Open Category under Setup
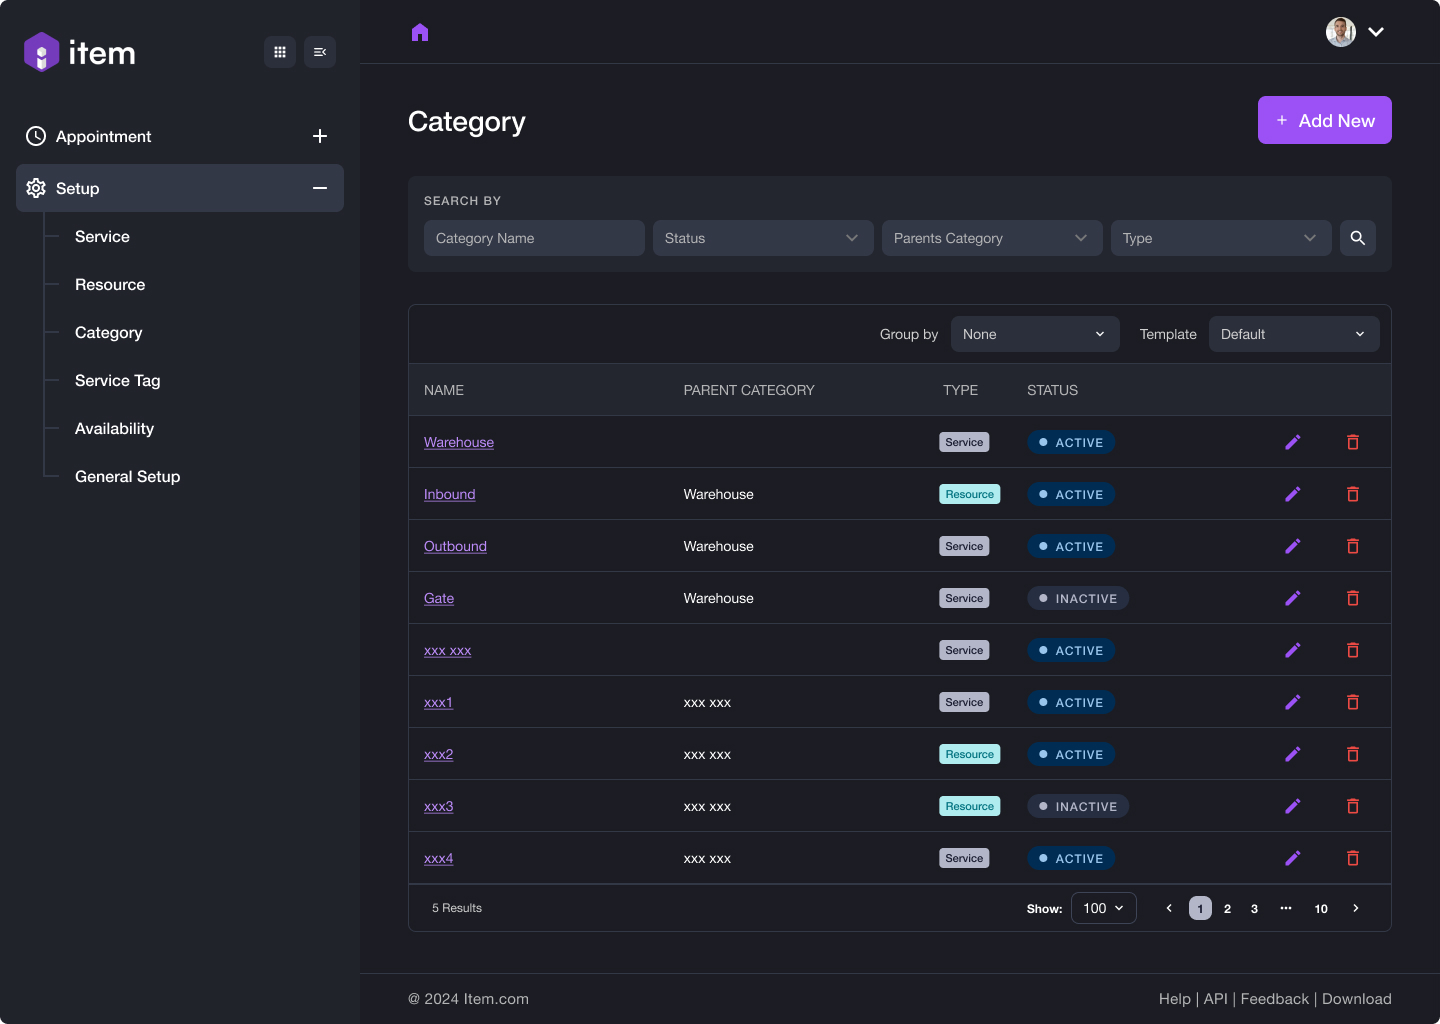The width and height of the screenshot is (1440, 1024). coord(109,332)
